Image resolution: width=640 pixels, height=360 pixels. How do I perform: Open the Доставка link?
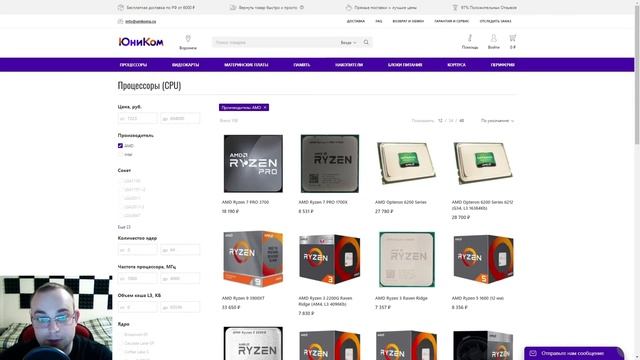[356, 21]
